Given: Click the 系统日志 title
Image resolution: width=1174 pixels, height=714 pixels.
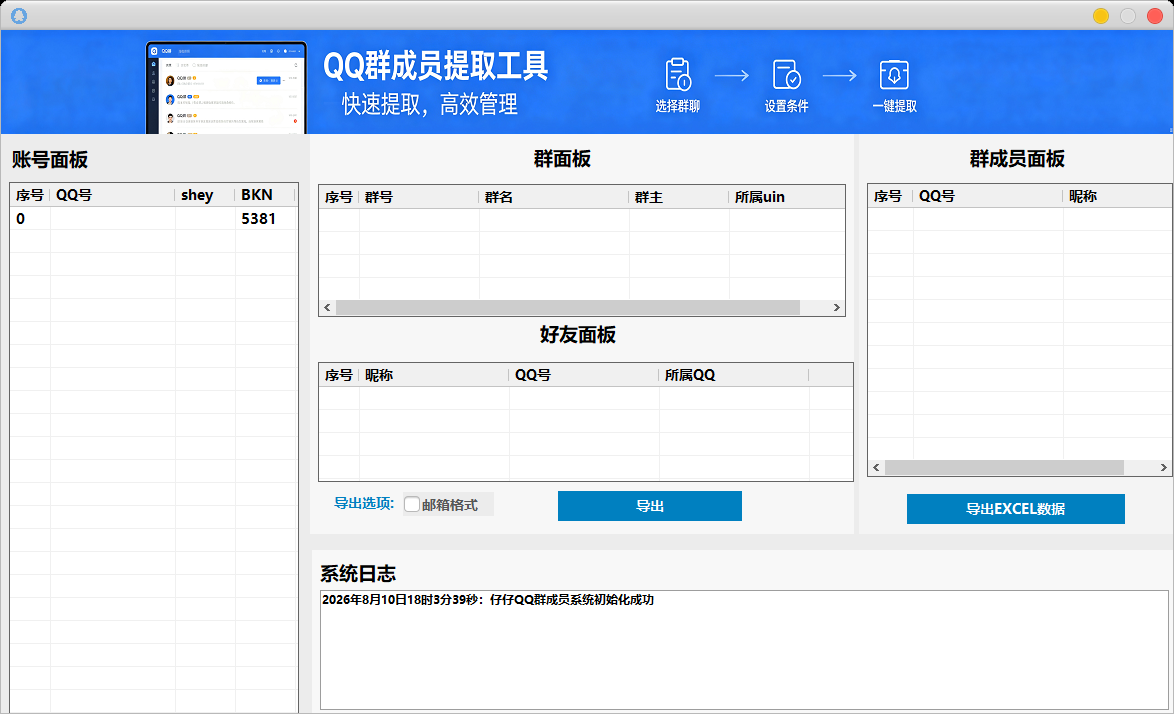Looking at the screenshot, I should point(358,574).
